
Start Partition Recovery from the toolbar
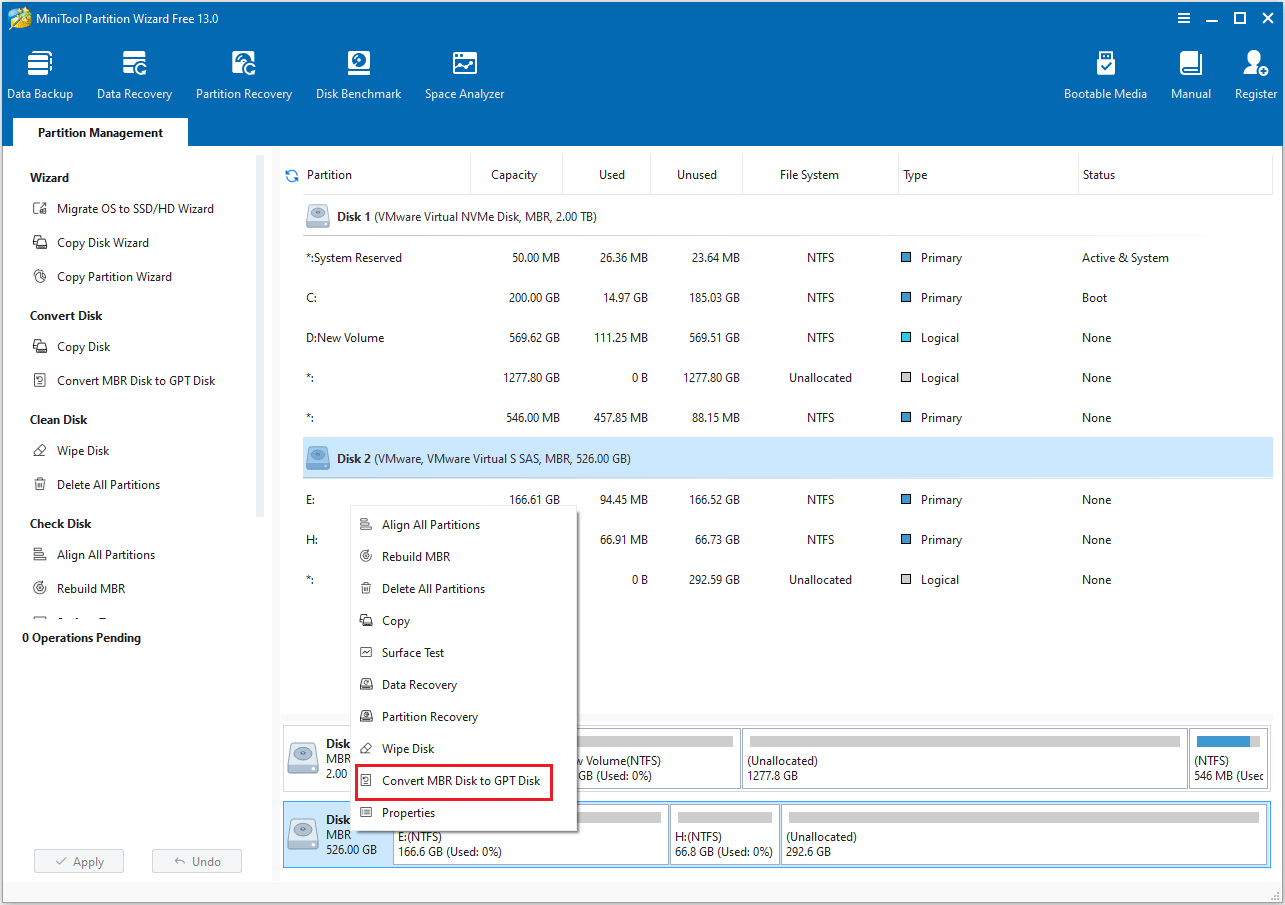(243, 72)
